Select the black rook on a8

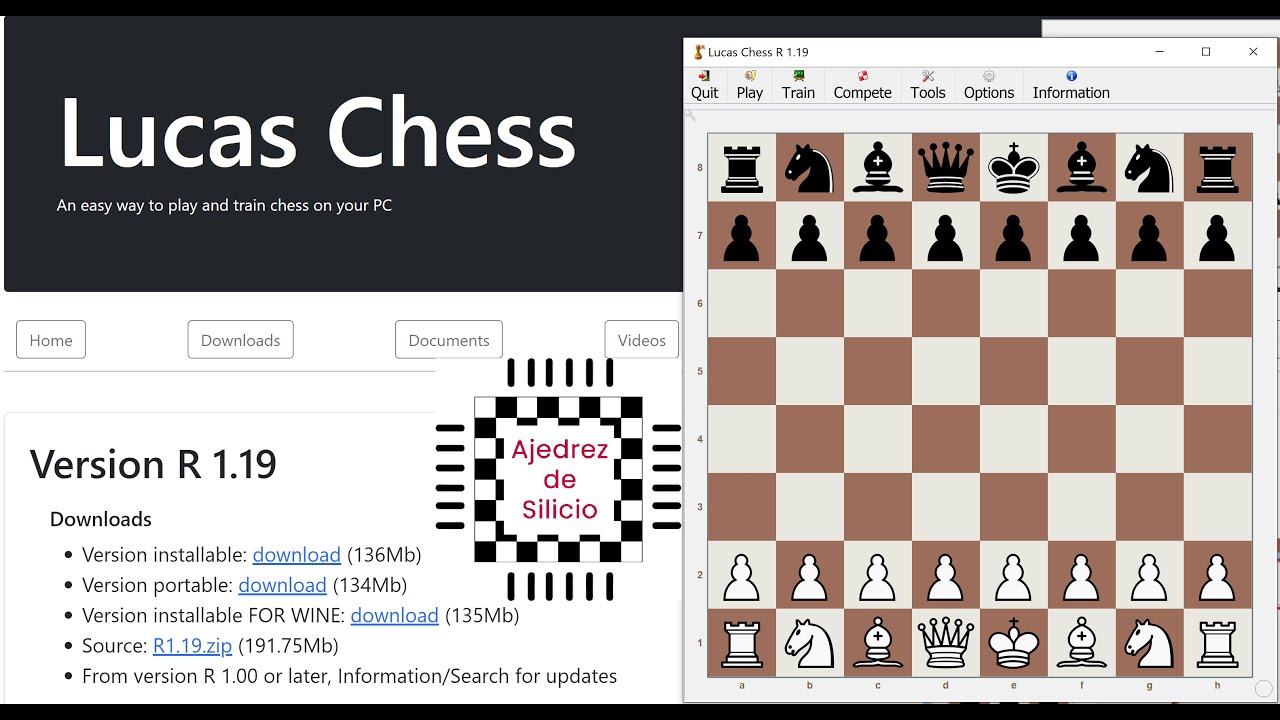point(742,167)
